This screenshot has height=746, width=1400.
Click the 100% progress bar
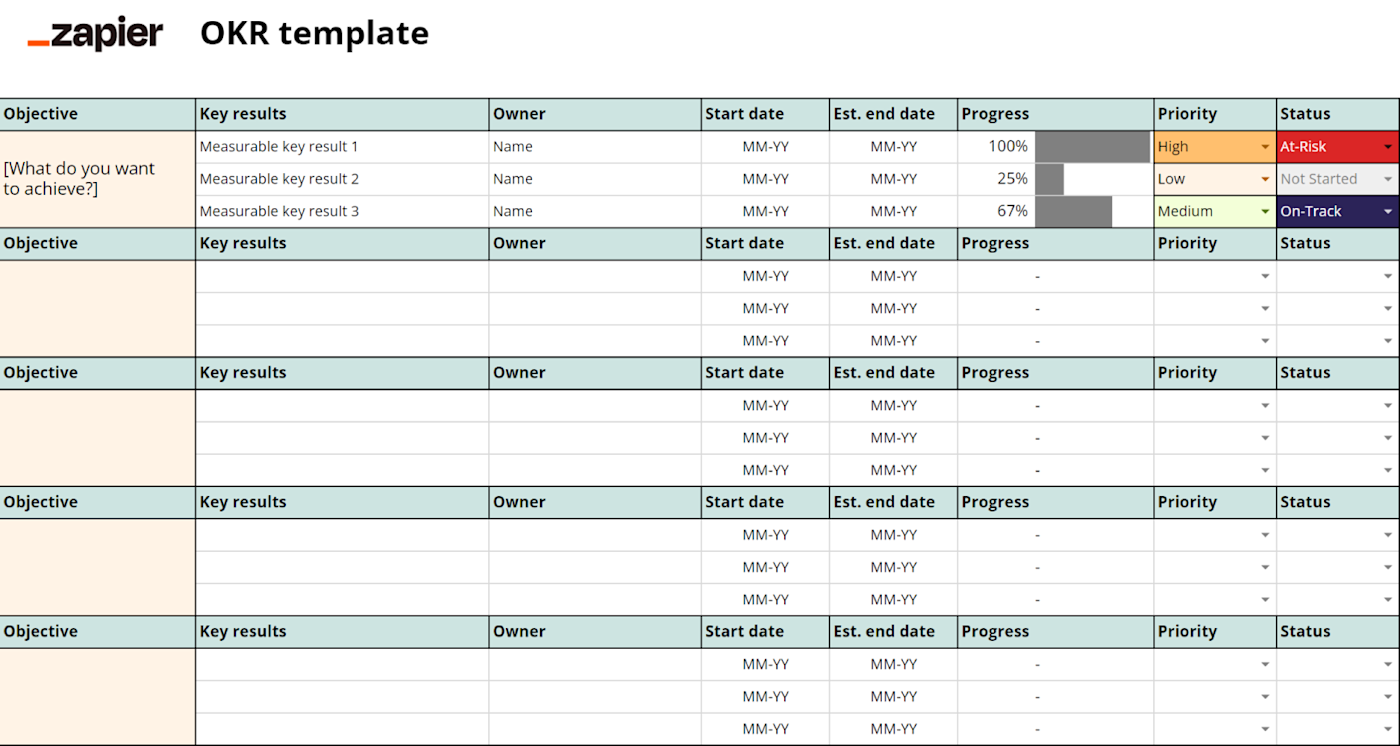tap(1092, 147)
